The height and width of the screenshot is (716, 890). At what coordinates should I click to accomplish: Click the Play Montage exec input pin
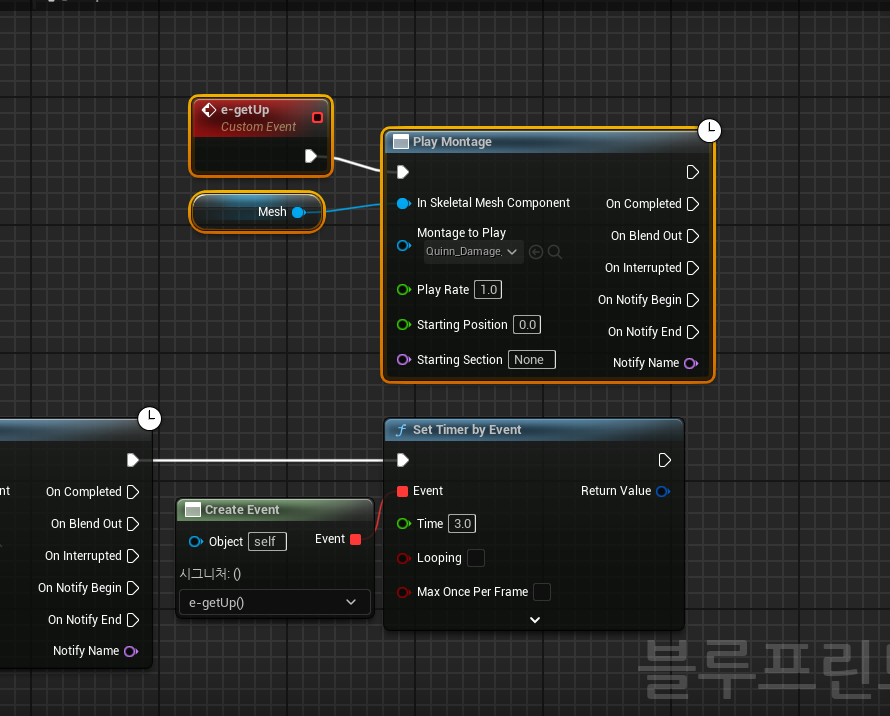402,172
